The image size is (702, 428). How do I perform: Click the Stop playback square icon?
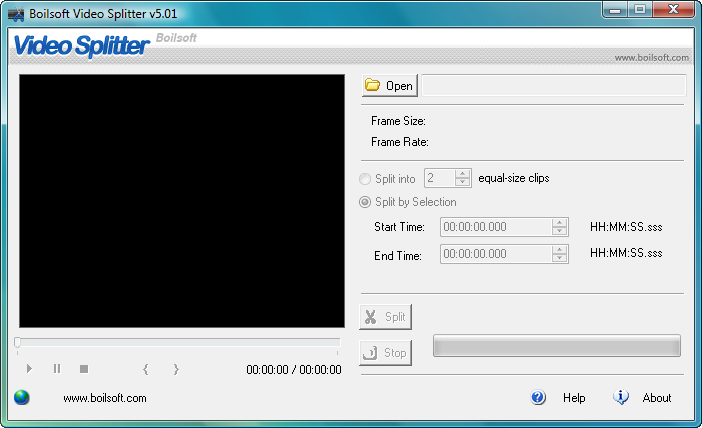[84, 369]
